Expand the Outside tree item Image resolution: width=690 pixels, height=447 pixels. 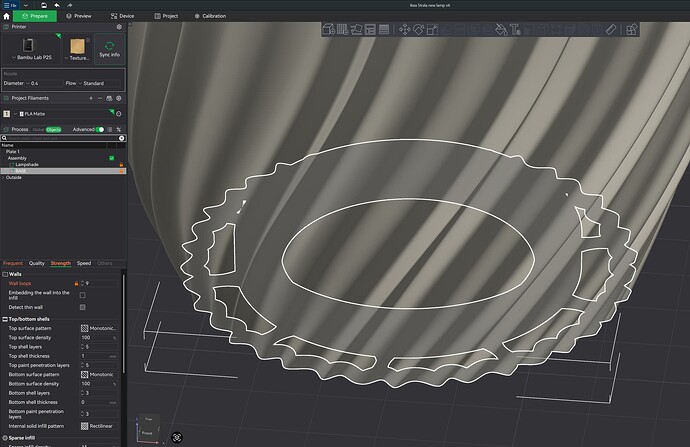point(3,177)
